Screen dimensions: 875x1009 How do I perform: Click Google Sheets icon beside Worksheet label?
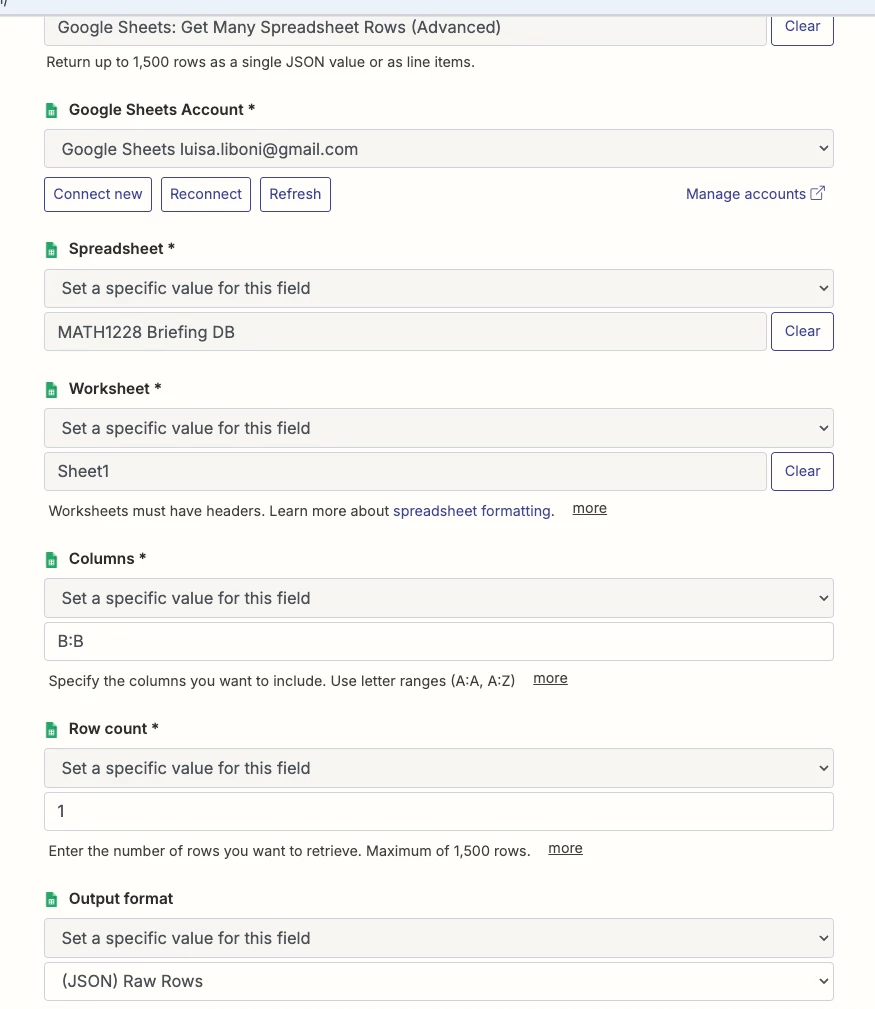52,390
